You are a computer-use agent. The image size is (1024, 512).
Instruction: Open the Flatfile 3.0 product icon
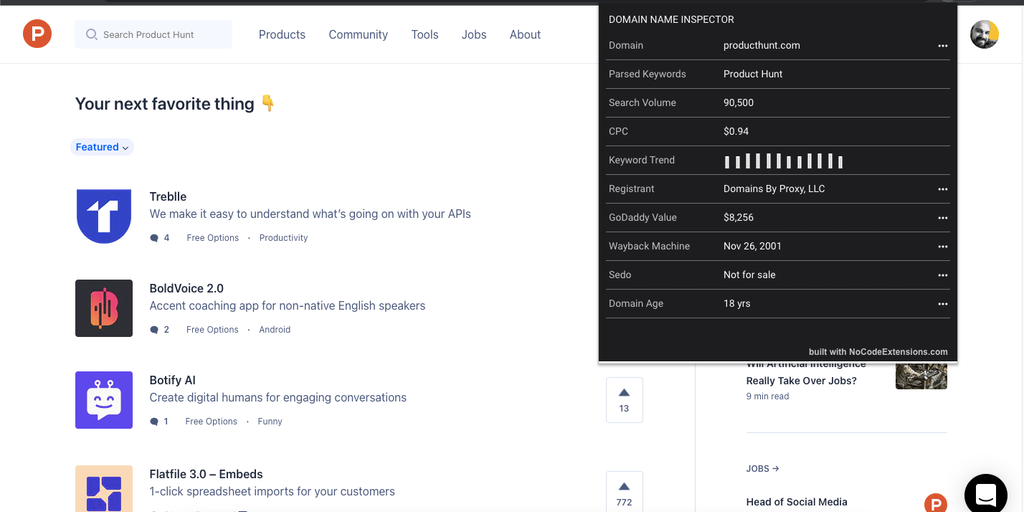104,488
